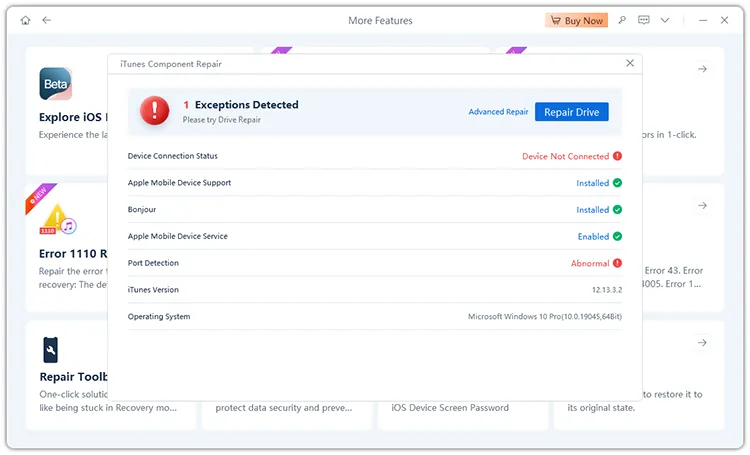Click the arrow on the bottom-right restore card
This screenshot has width=750, height=455.
click(703, 344)
